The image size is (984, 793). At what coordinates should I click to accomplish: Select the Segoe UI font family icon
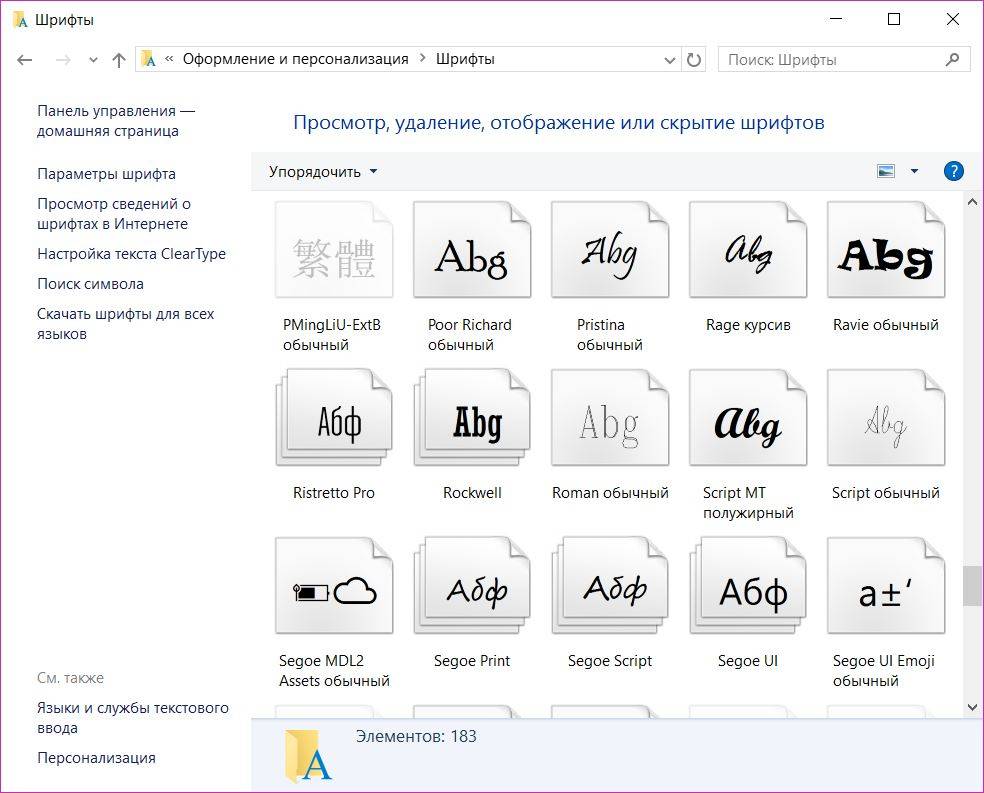click(748, 586)
